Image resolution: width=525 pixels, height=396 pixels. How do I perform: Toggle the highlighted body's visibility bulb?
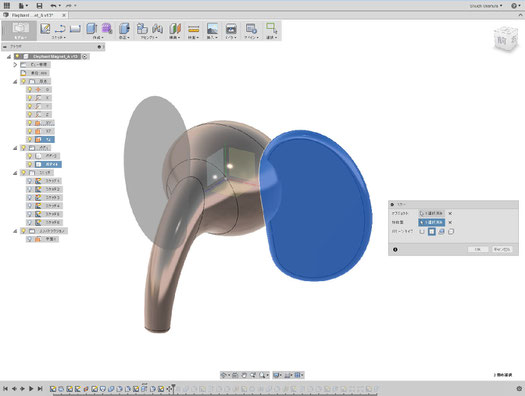[x=30, y=164]
